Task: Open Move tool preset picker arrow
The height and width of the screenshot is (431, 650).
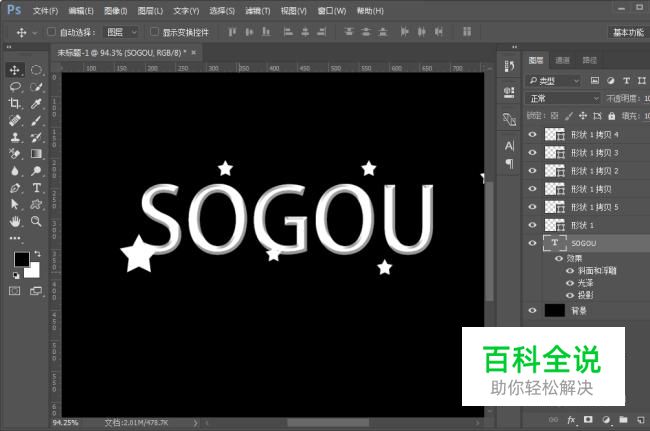Action: (x=35, y=33)
